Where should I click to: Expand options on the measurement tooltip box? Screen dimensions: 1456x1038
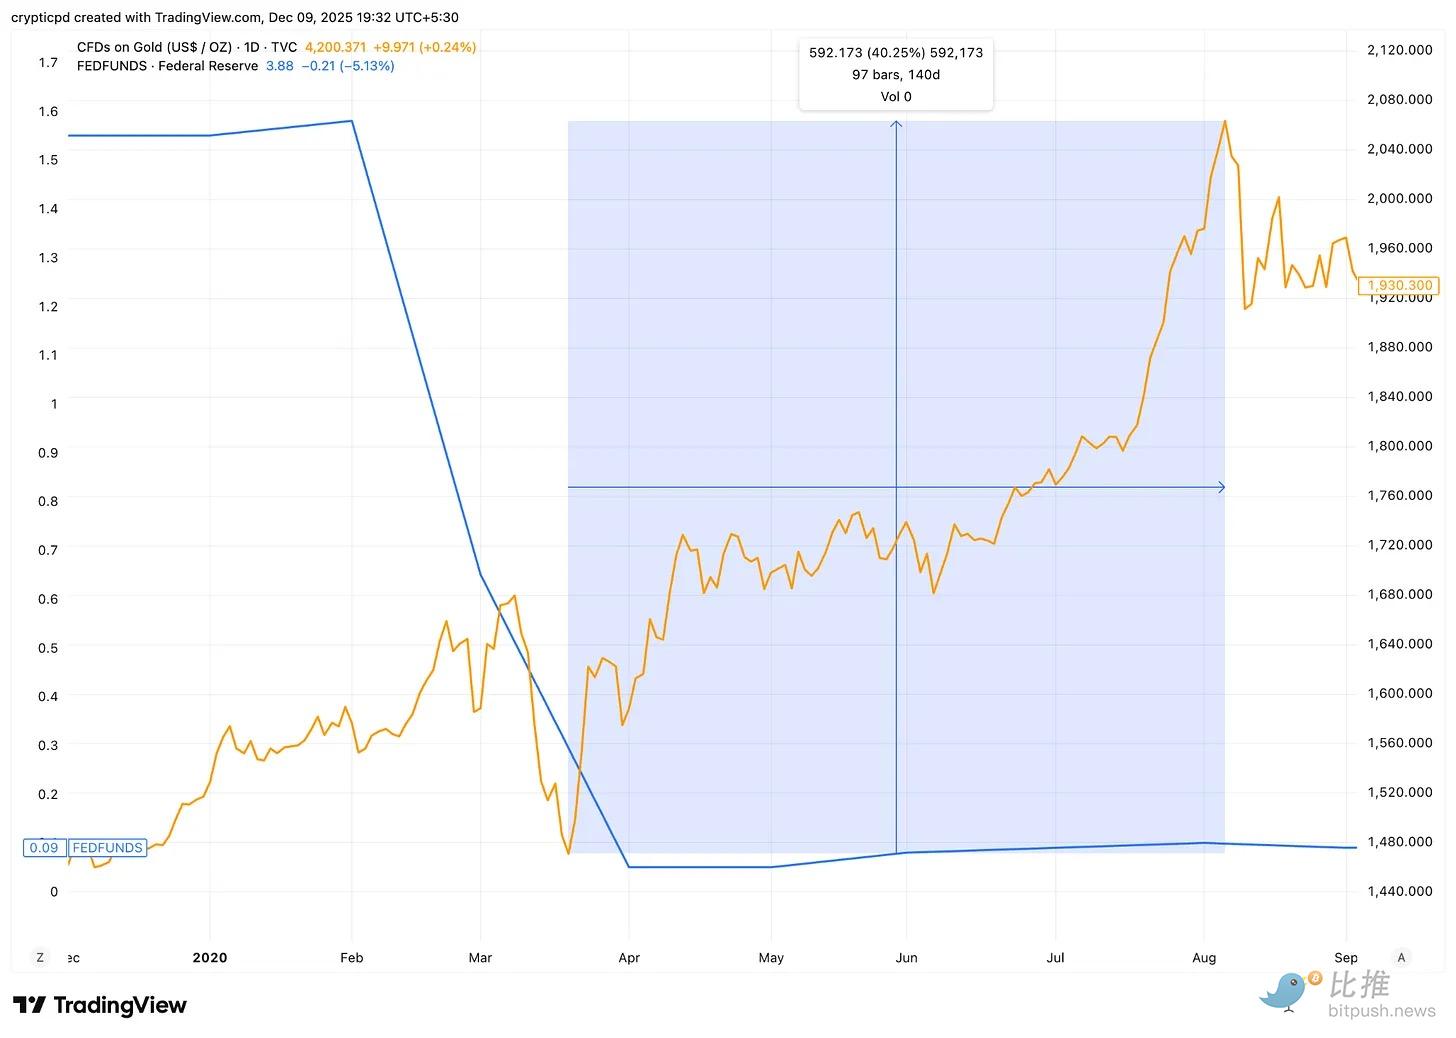pos(896,74)
